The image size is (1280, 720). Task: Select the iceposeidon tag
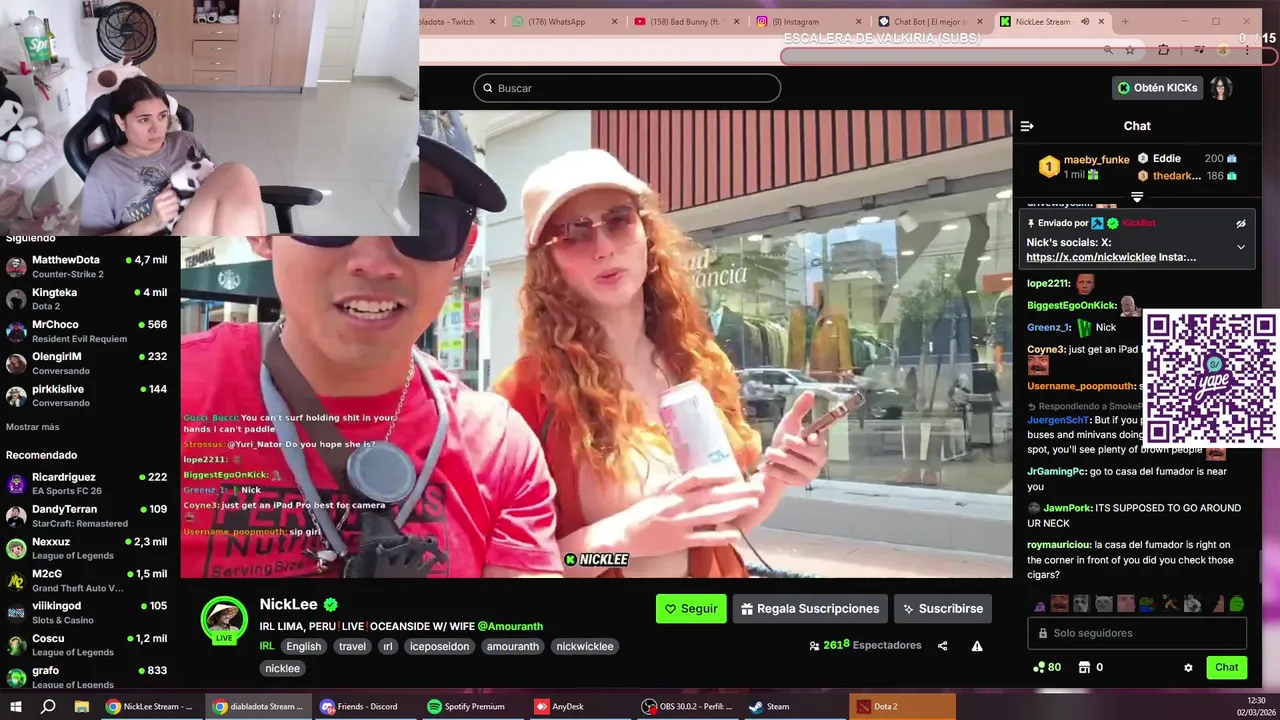[439, 646]
